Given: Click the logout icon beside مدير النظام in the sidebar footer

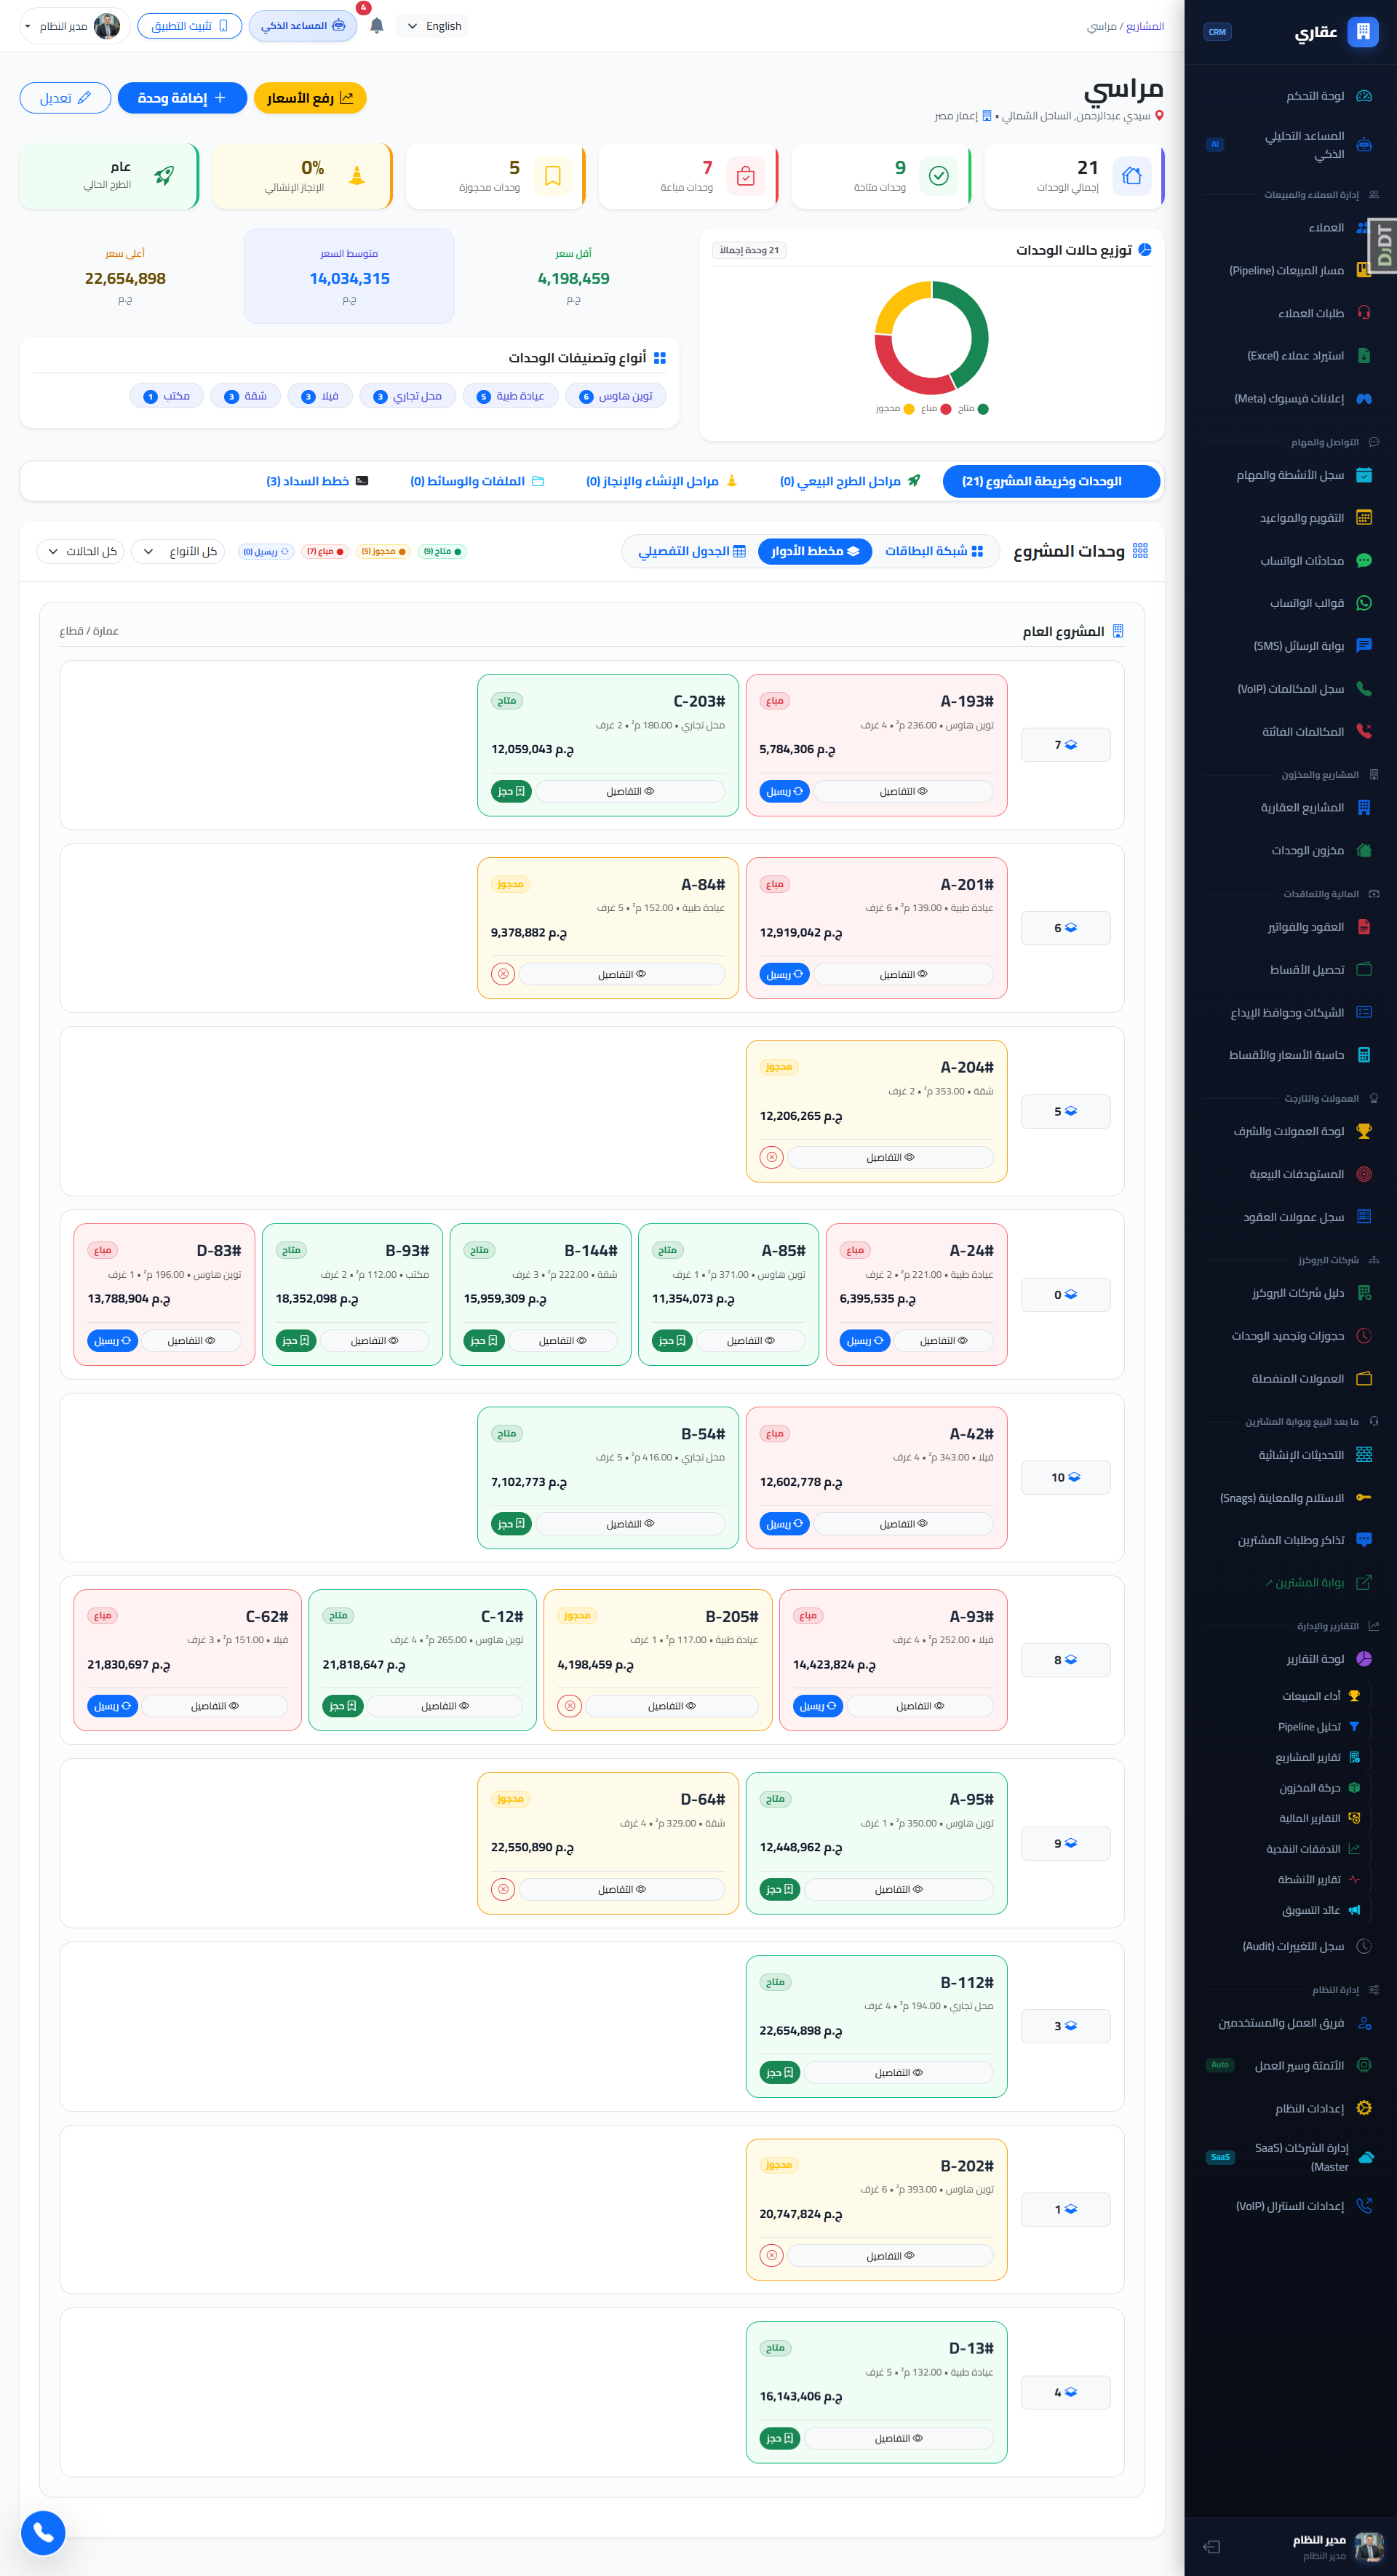Looking at the screenshot, I should tap(1212, 2546).
